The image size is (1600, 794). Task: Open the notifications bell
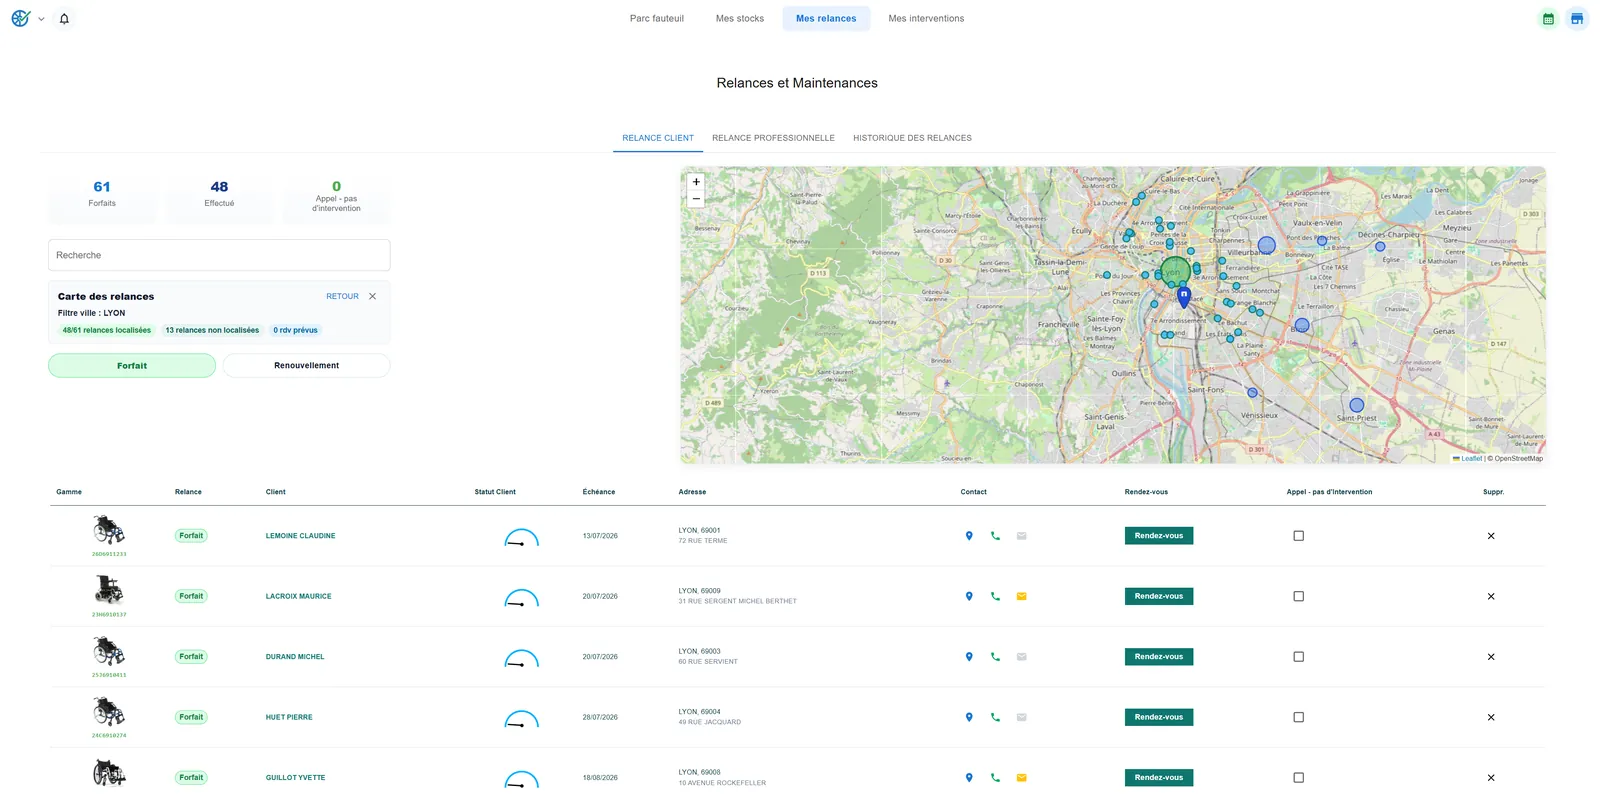point(64,19)
